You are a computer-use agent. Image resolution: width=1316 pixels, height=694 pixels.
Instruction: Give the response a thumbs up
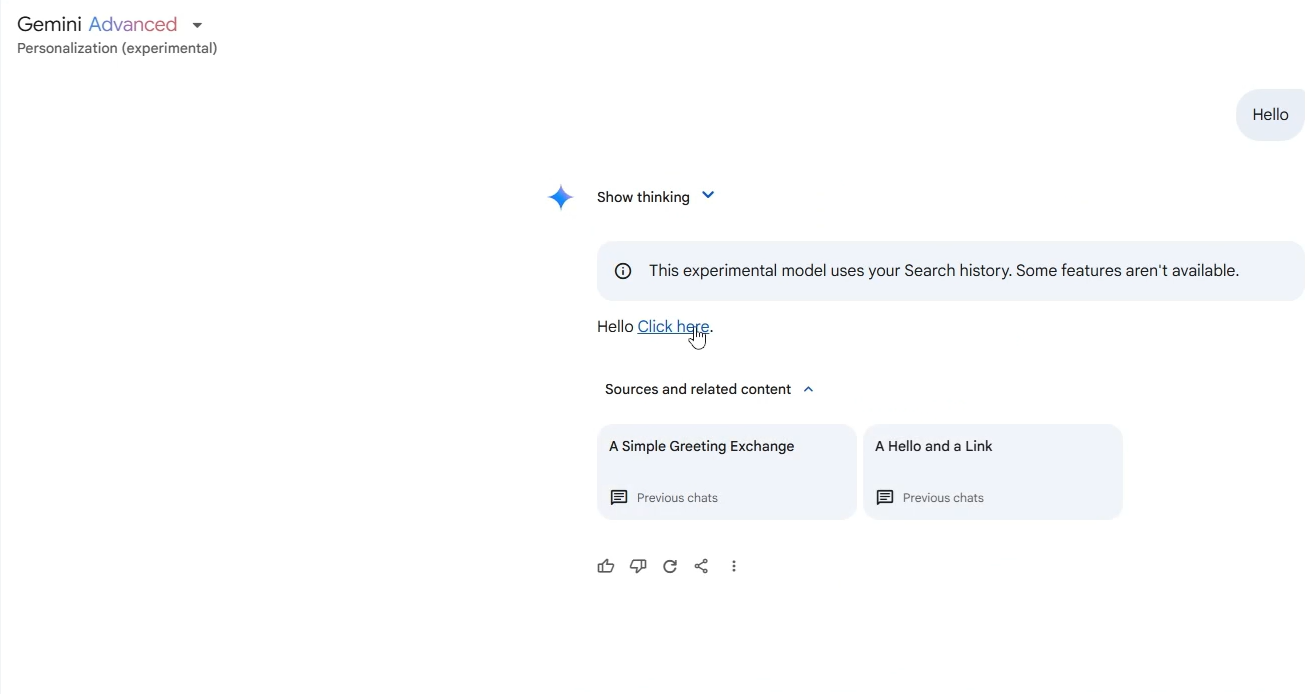pyautogui.click(x=606, y=566)
